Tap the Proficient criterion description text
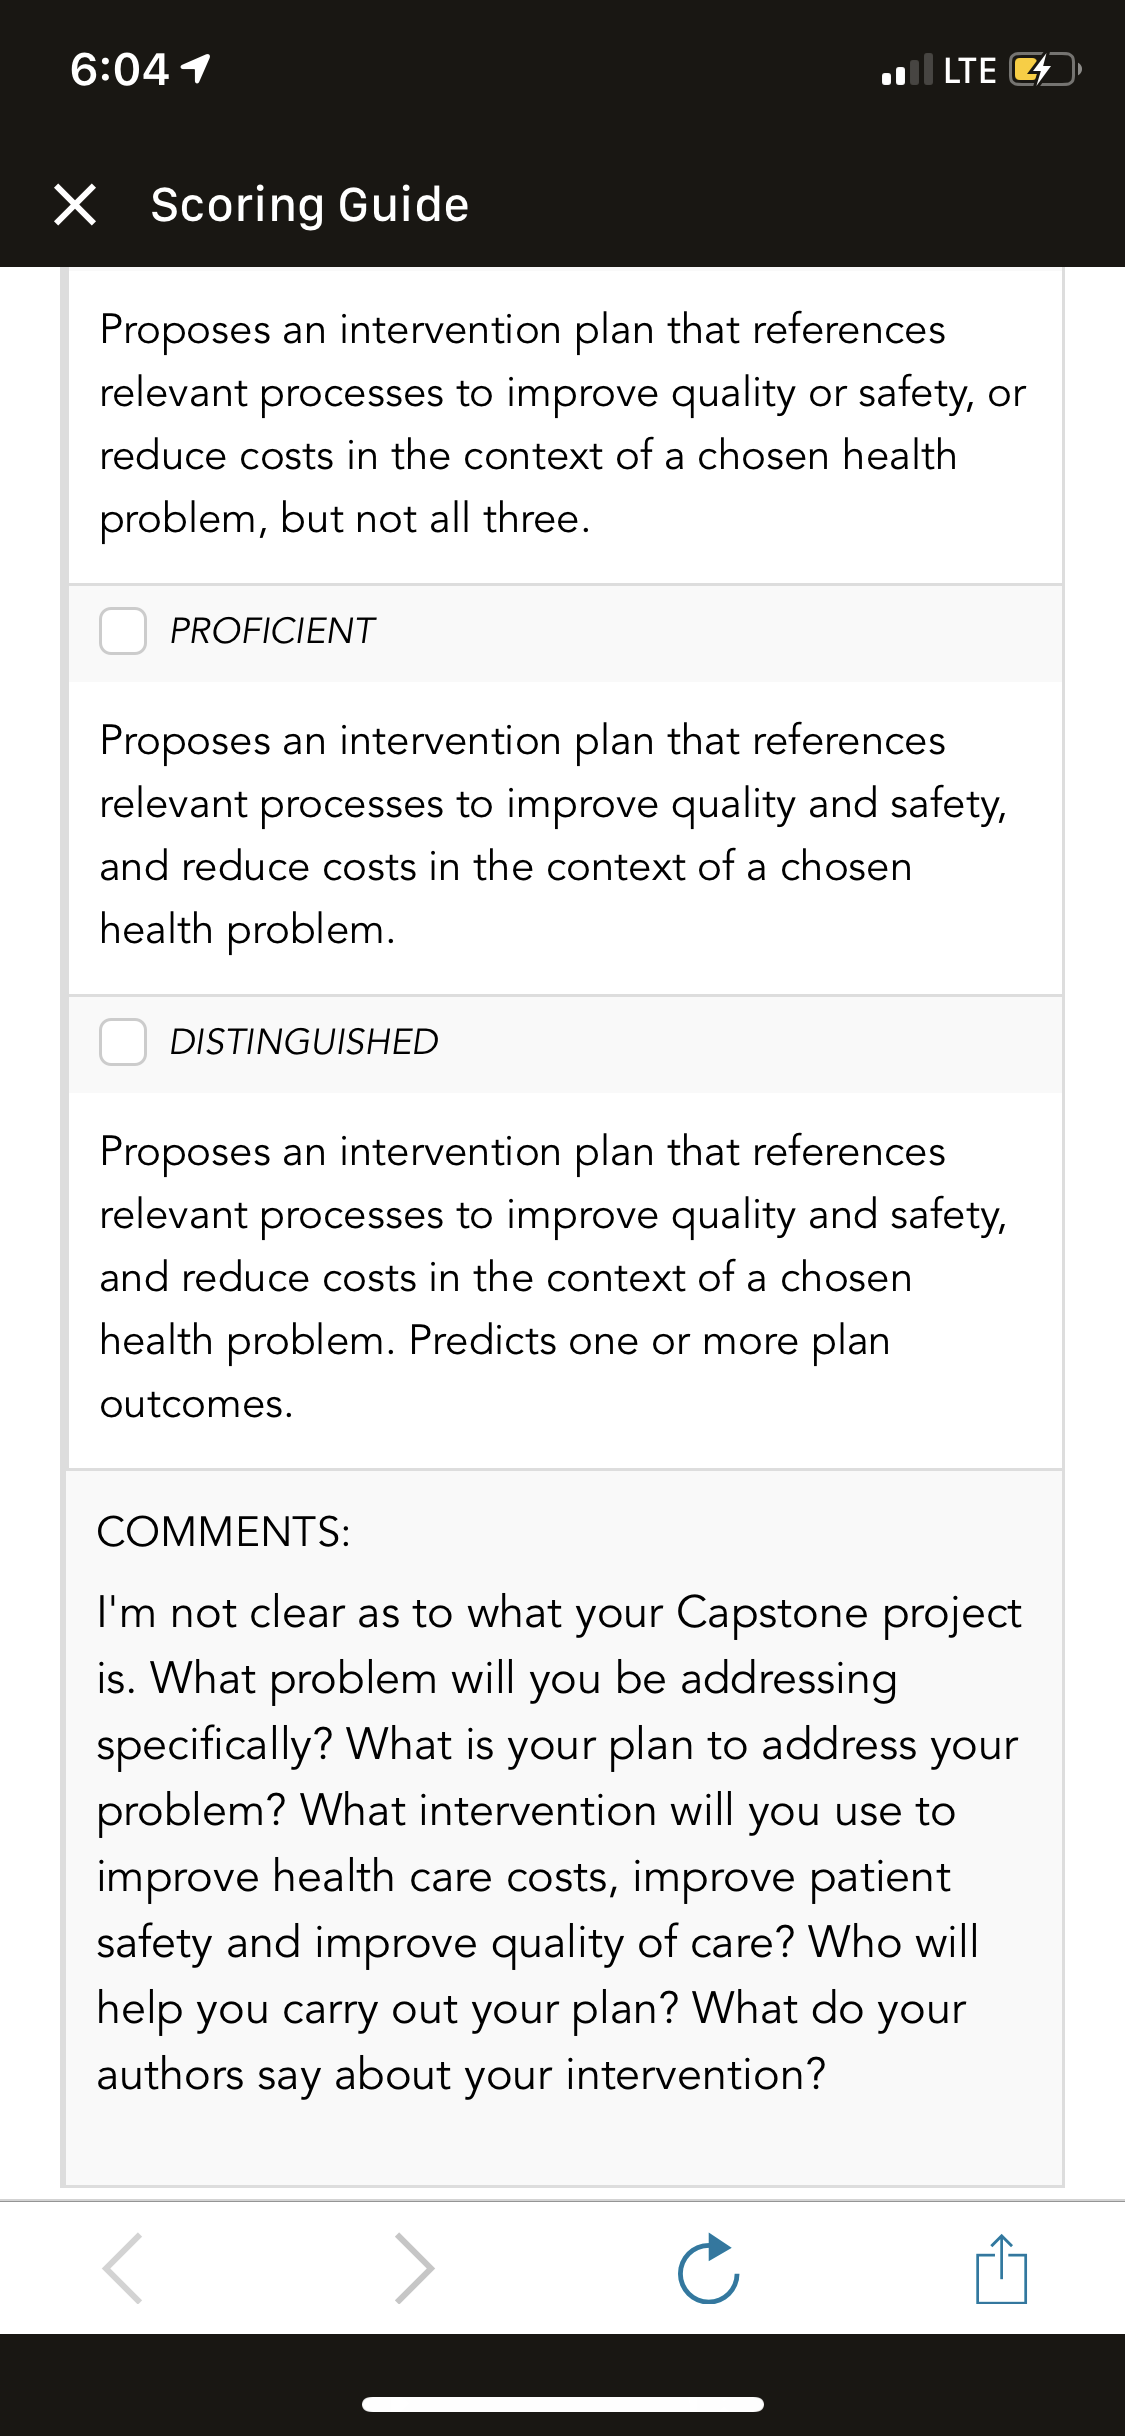Viewport: 1125px width, 2436px height. pyautogui.click(x=554, y=835)
